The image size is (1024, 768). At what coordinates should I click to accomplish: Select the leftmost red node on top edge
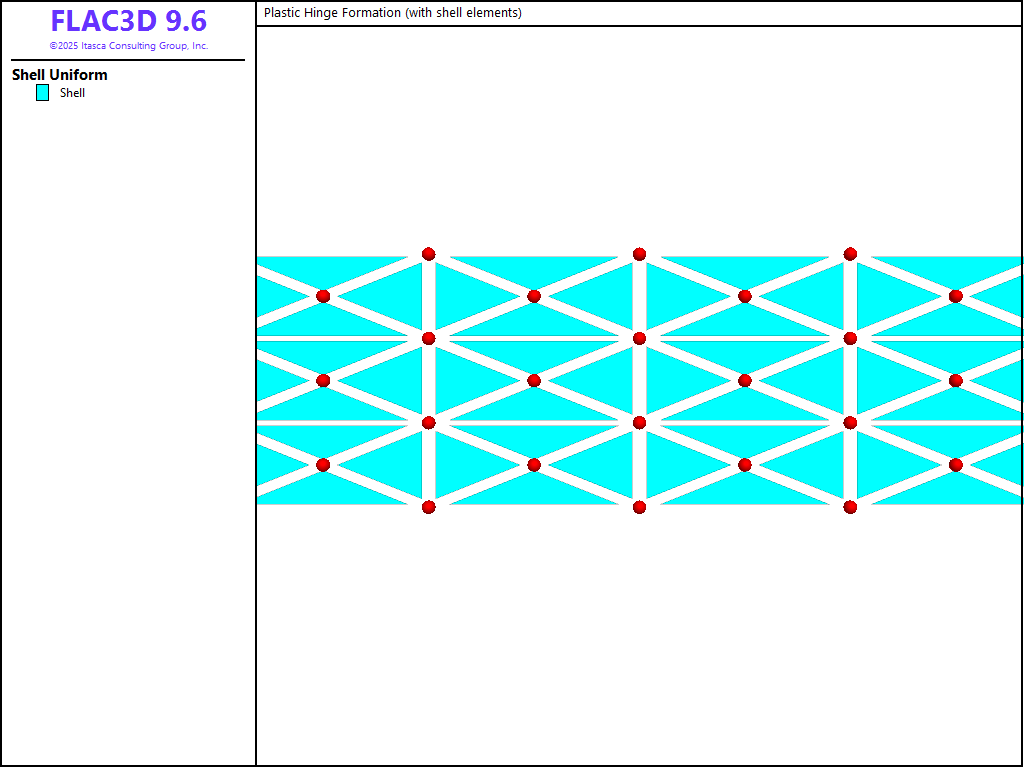tap(428, 254)
